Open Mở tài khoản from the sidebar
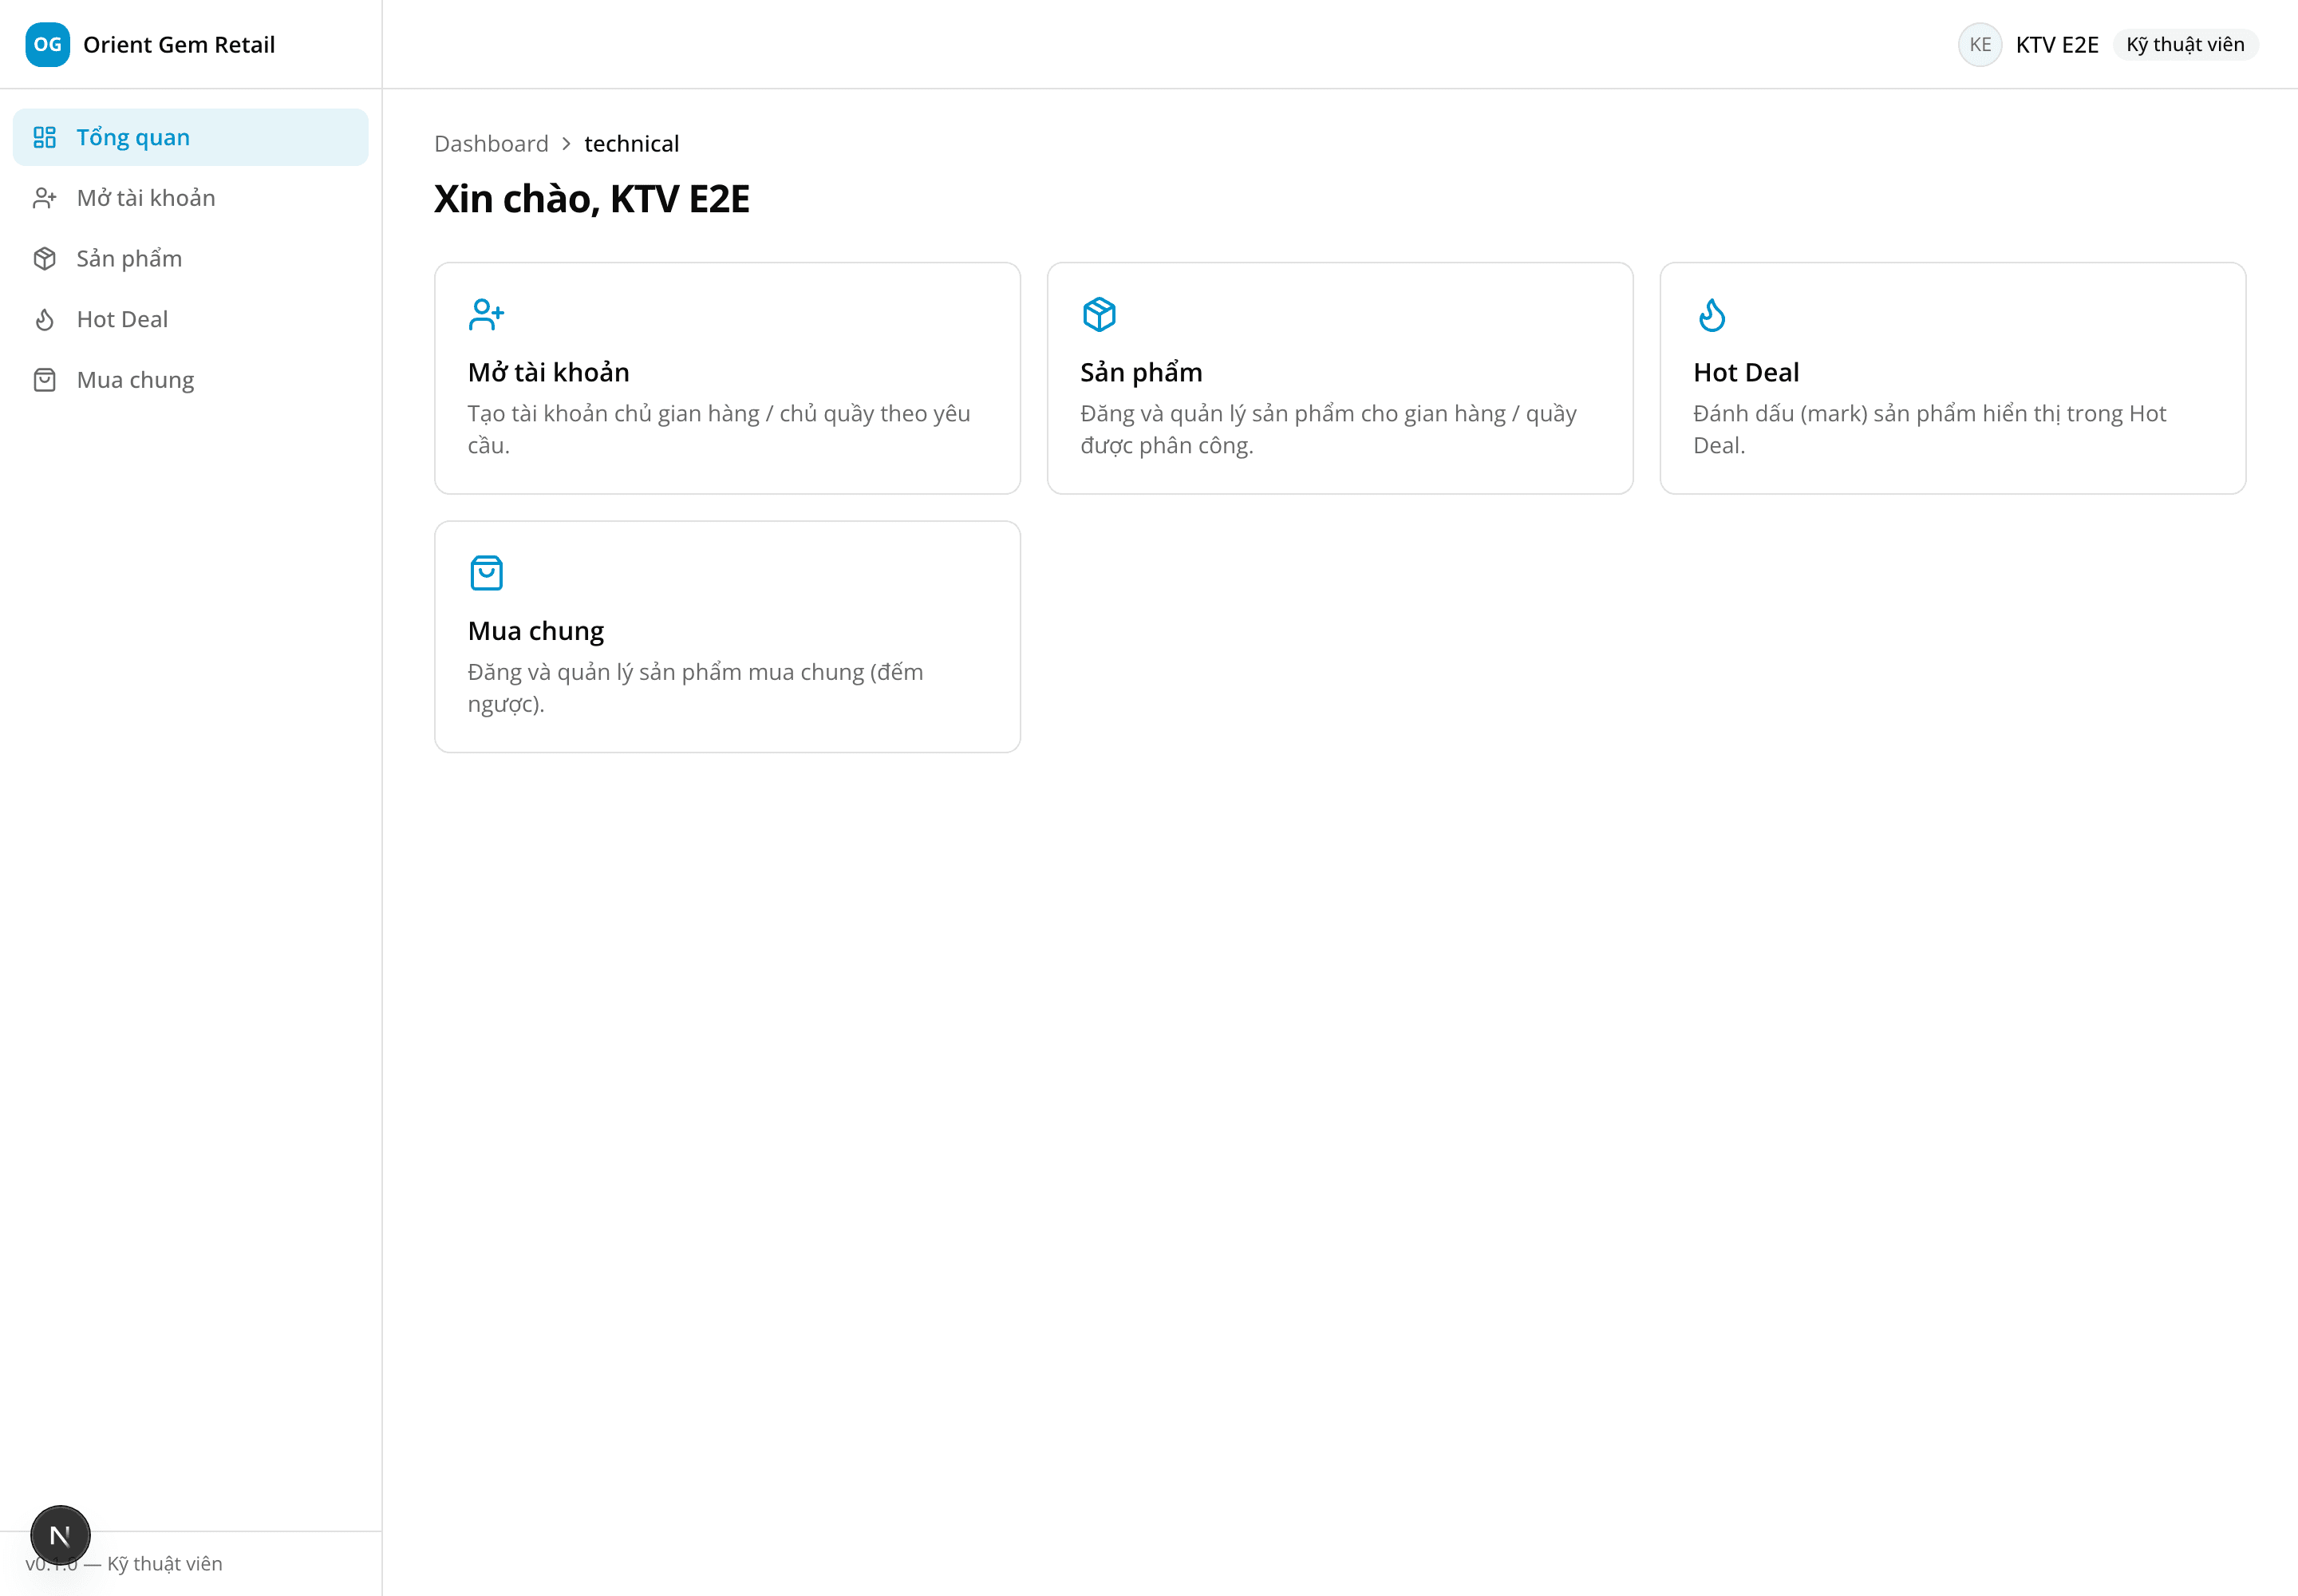 coord(190,198)
